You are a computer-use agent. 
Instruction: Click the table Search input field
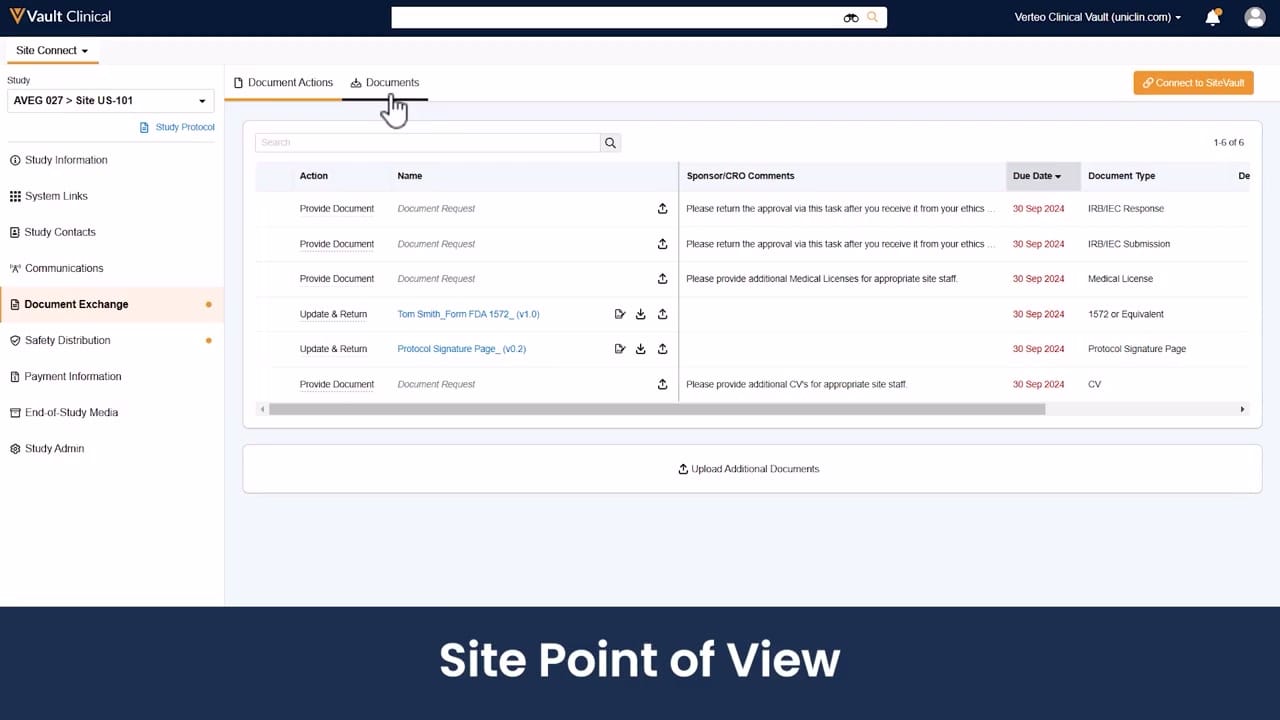[x=427, y=143]
